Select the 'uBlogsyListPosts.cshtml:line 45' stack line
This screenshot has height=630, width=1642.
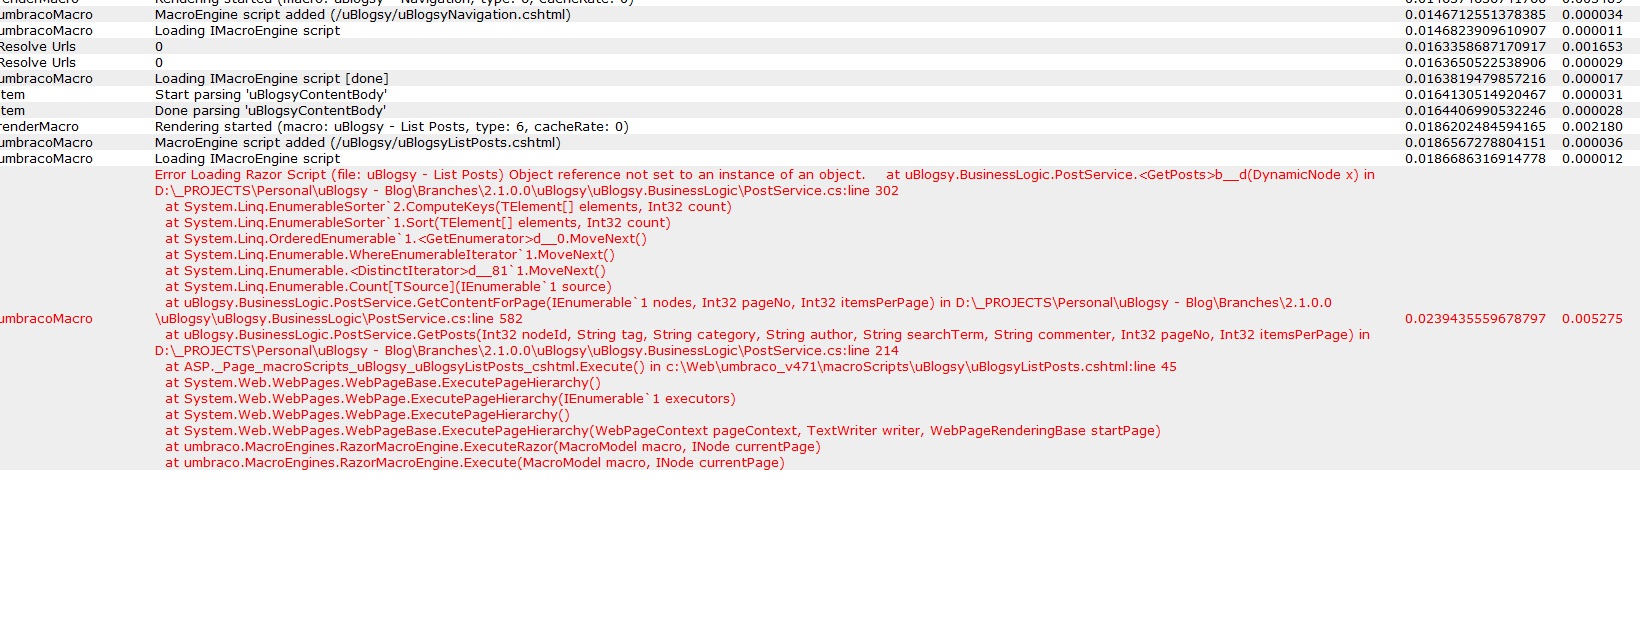click(671, 367)
